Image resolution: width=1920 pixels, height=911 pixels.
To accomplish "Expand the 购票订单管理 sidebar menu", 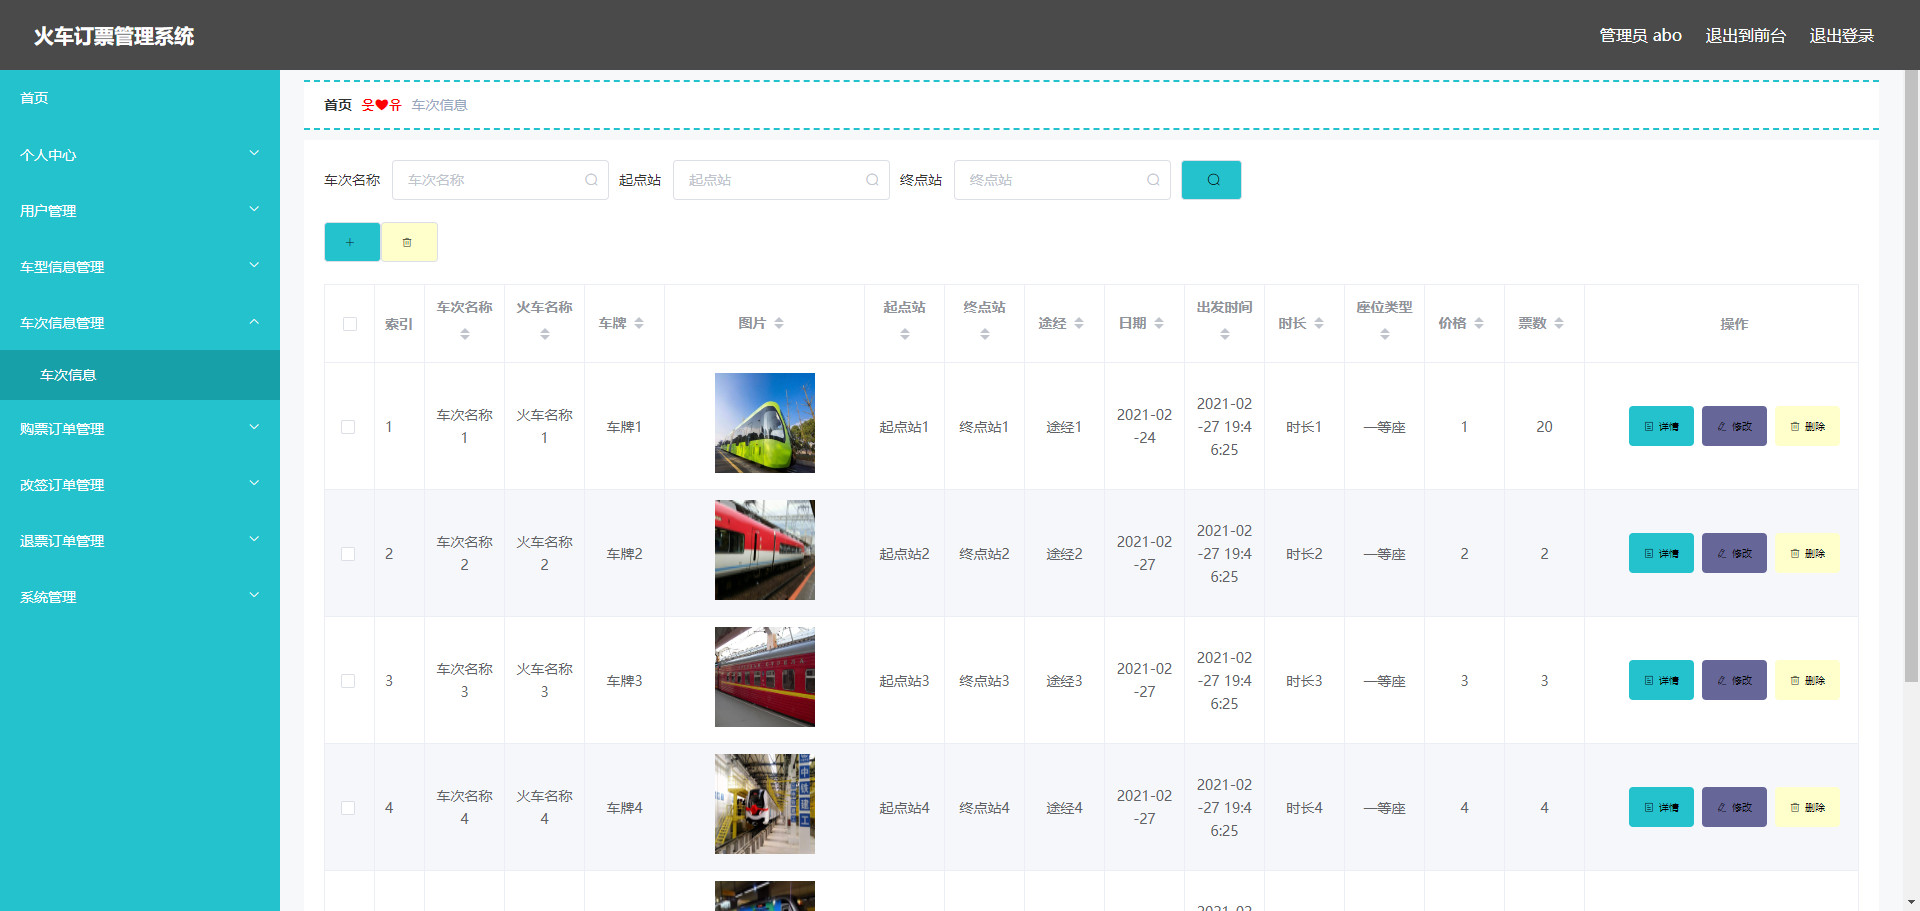I will pos(140,429).
